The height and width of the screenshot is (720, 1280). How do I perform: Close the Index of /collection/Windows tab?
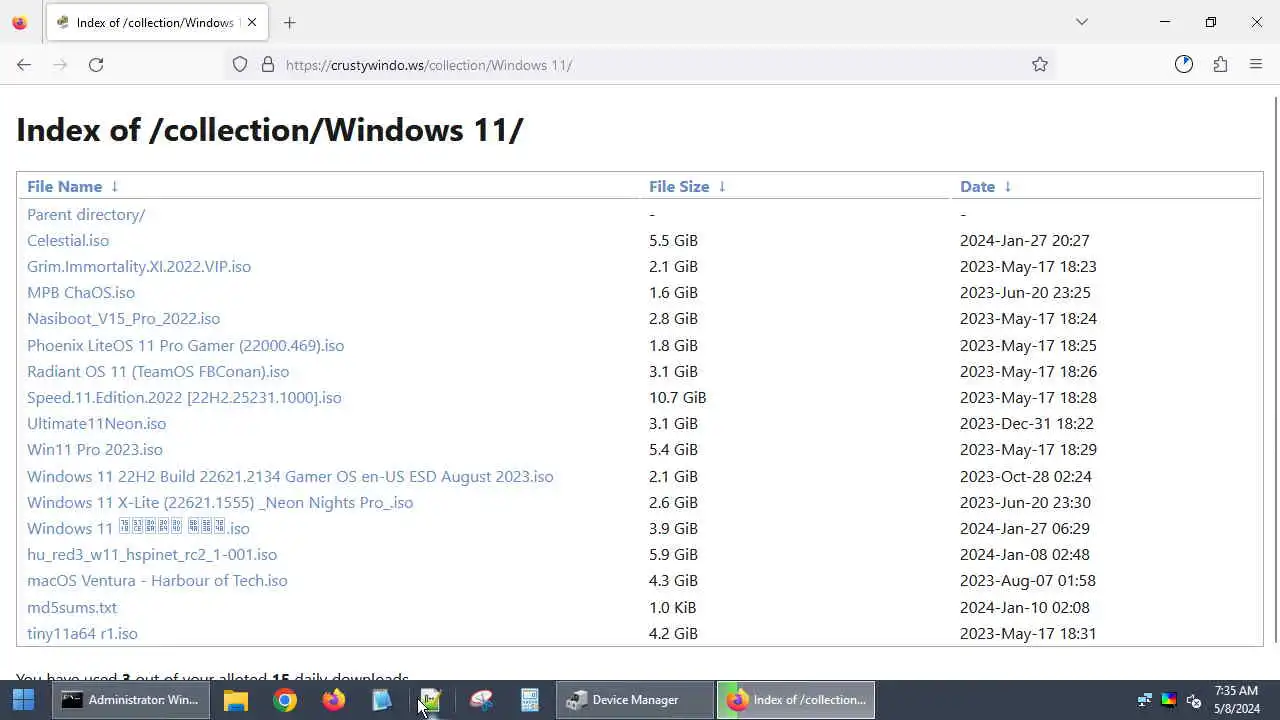[x=252, y=22]
